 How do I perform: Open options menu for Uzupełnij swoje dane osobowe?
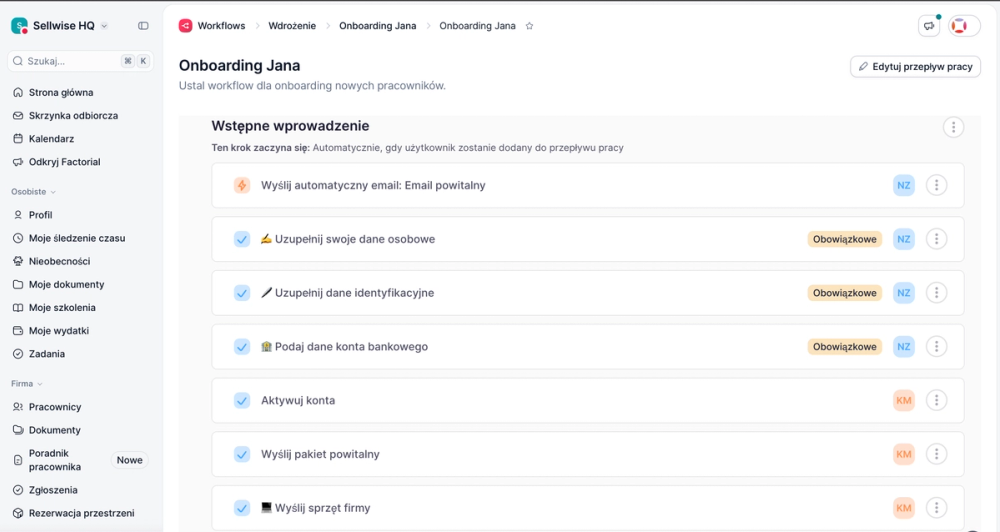pos(936,239)
